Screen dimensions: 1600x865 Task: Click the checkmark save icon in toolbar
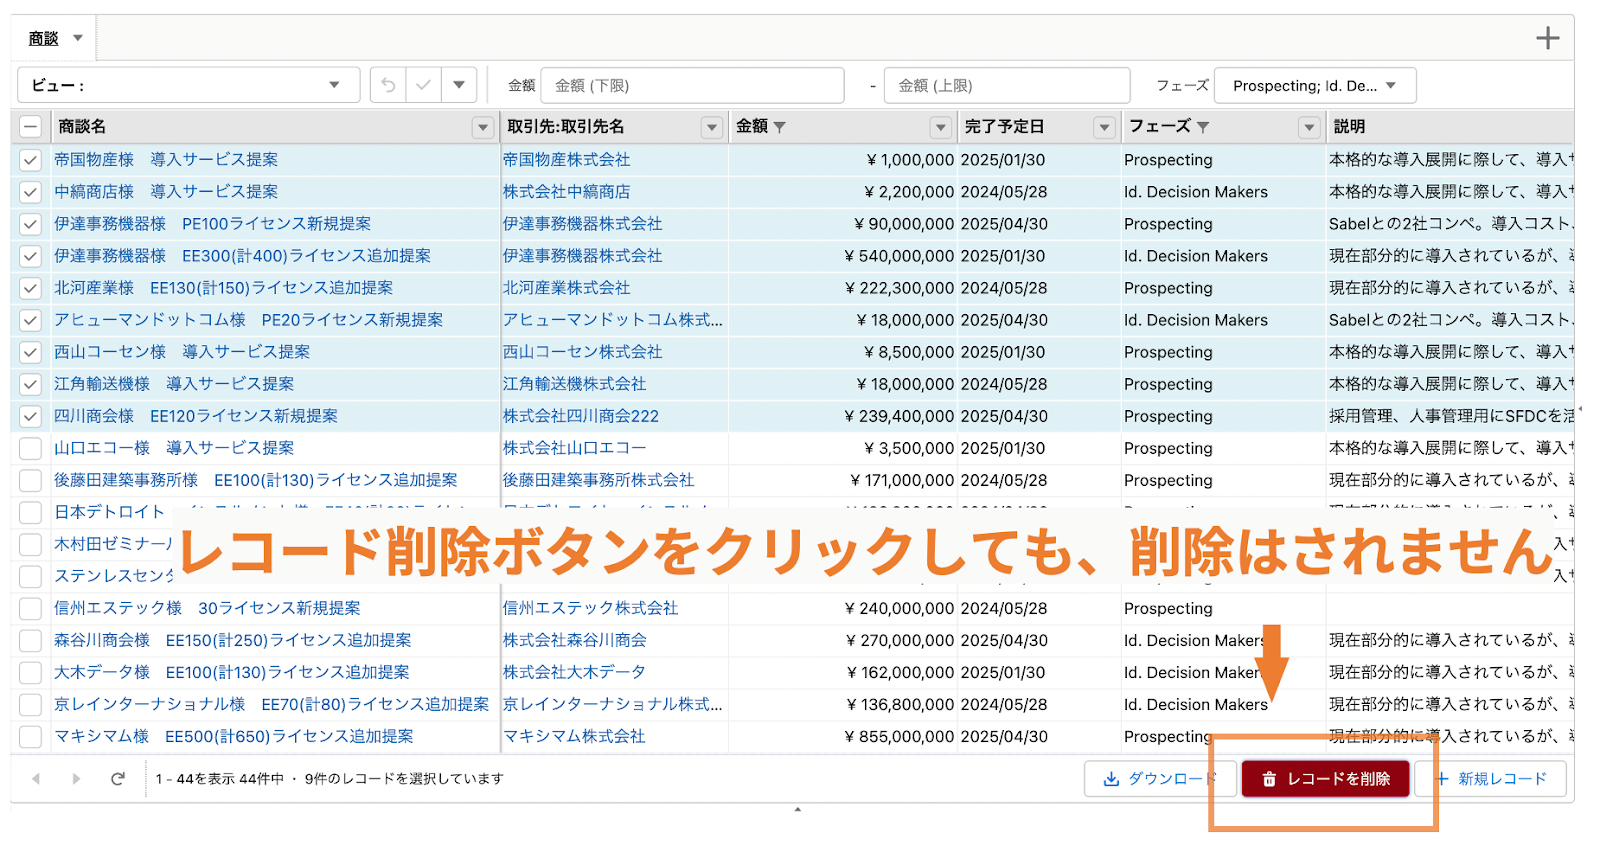point(423,85)
